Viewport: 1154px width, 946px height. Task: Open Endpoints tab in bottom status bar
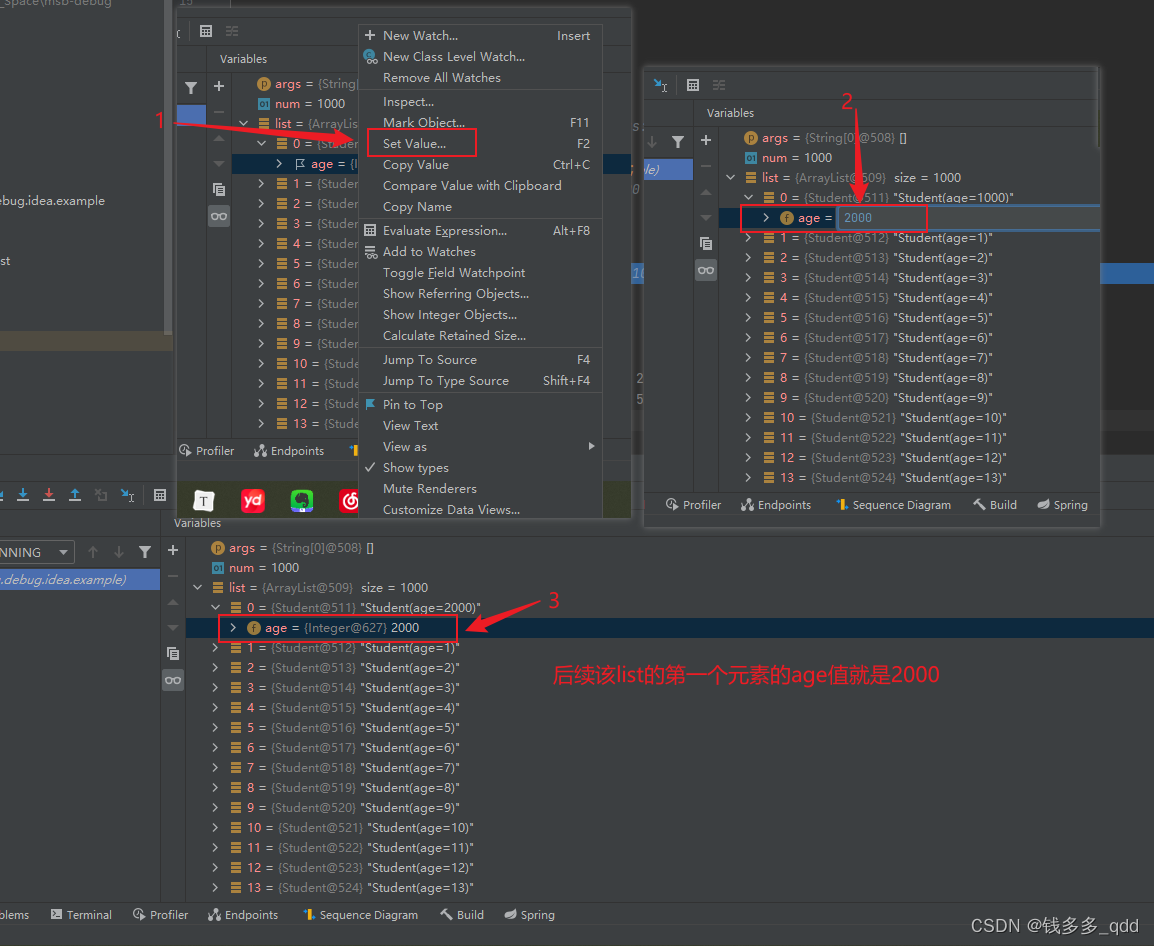(x=243, y=915)
